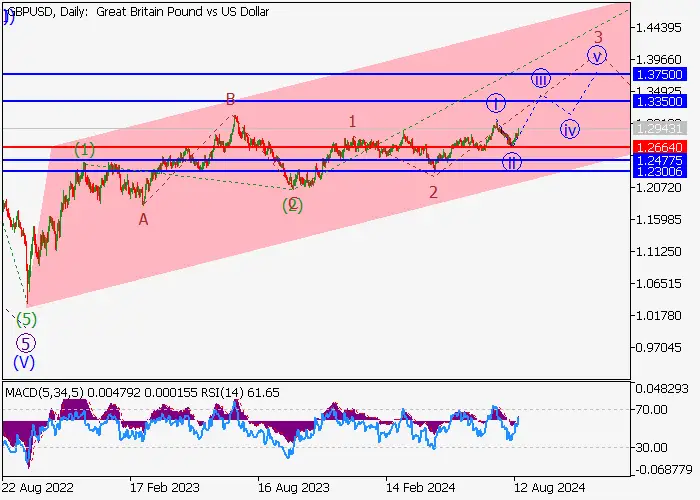Viewport: 700px width, 500px height.
Task: Click the -0.068779 indicator scale value
Action: (x=663, y=470)
